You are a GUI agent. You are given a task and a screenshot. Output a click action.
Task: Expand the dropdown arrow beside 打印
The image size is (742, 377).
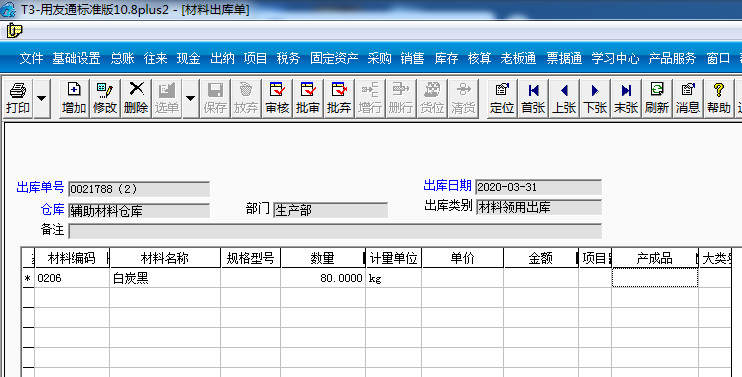coord(42,98)
